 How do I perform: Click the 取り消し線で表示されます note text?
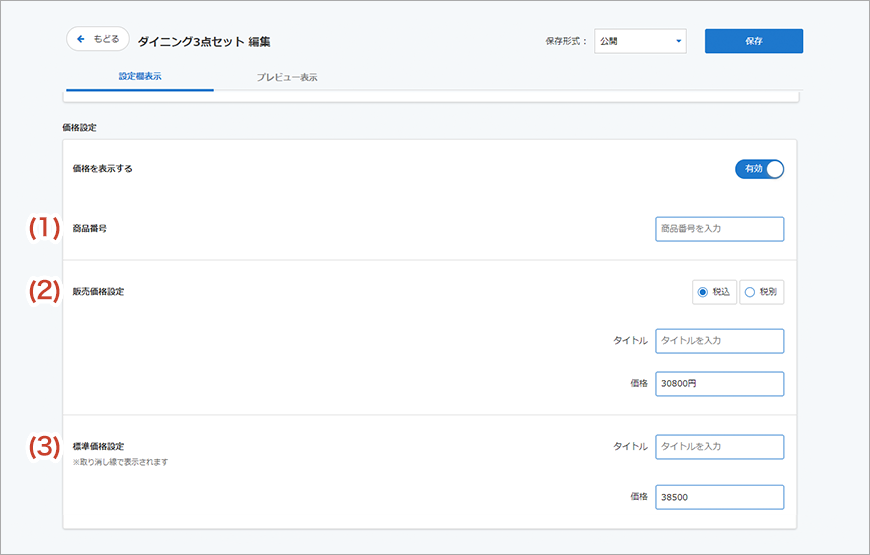tap(120, 463)
